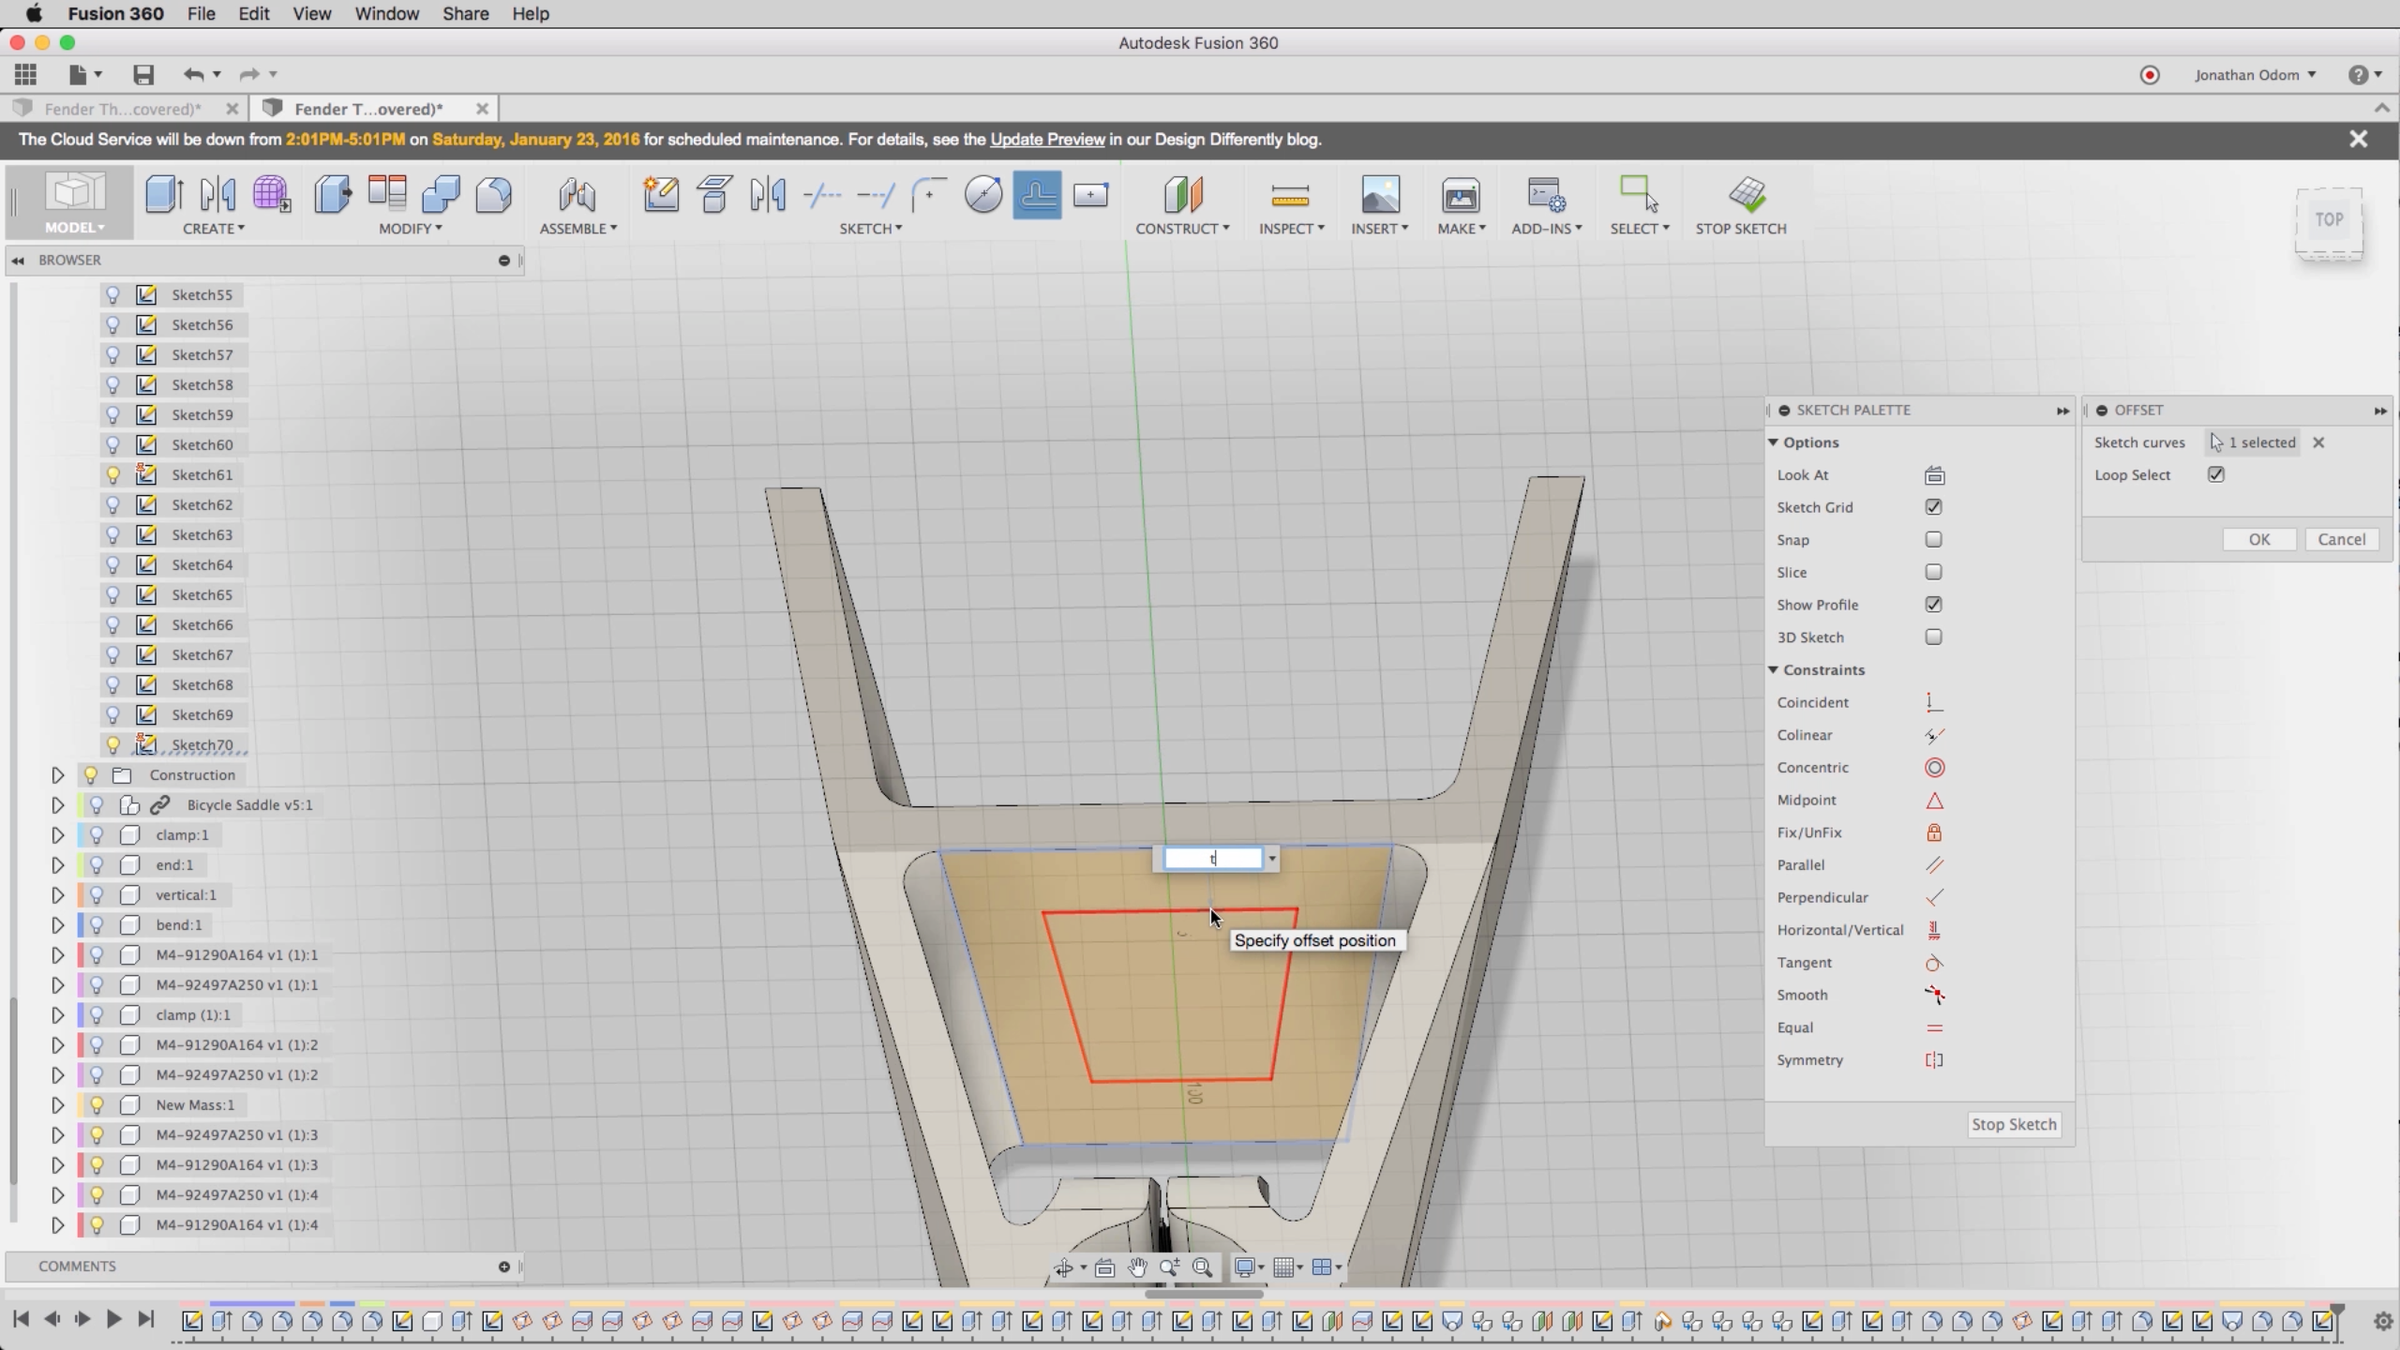Select the Fix/UnFix constraint icon
Viewport: 2400px width, 1350px height.
[x=1934, y=833]
